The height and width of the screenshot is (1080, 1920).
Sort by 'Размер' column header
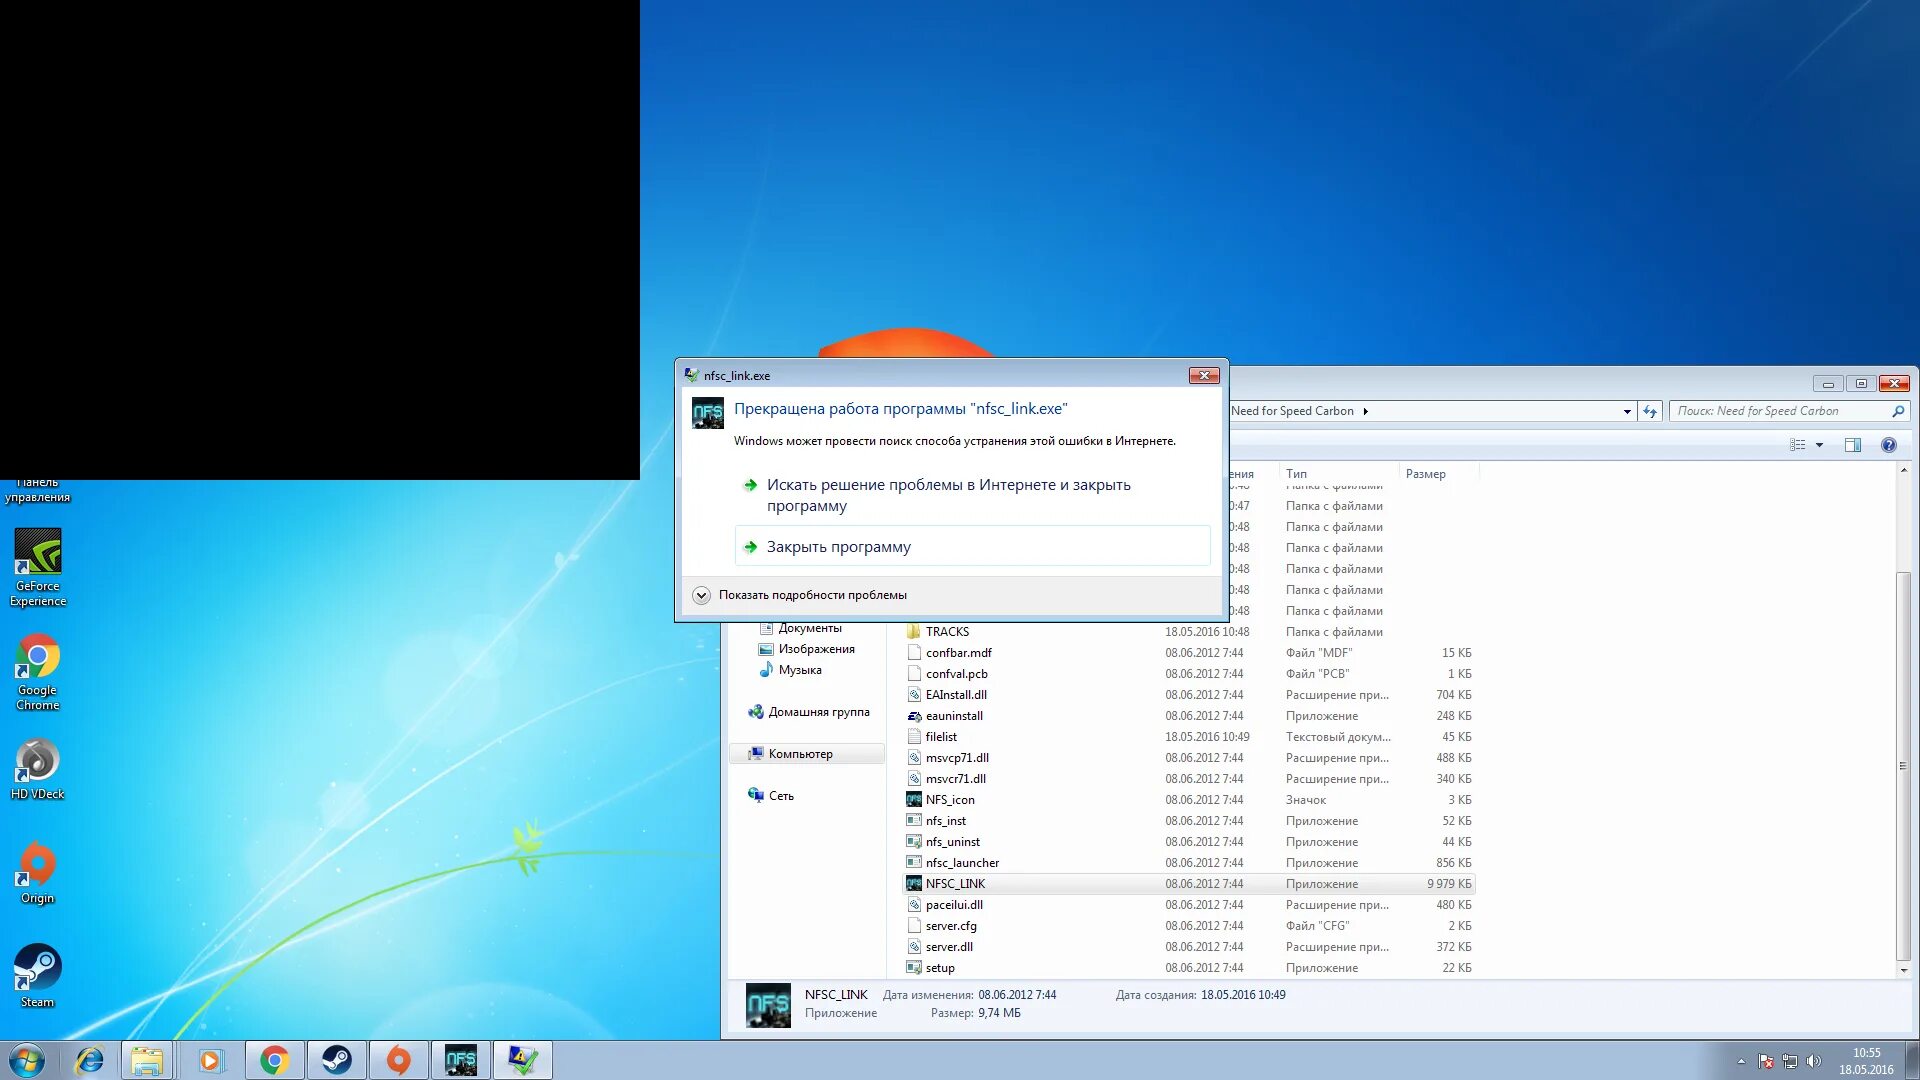(x=1438, y=474)
